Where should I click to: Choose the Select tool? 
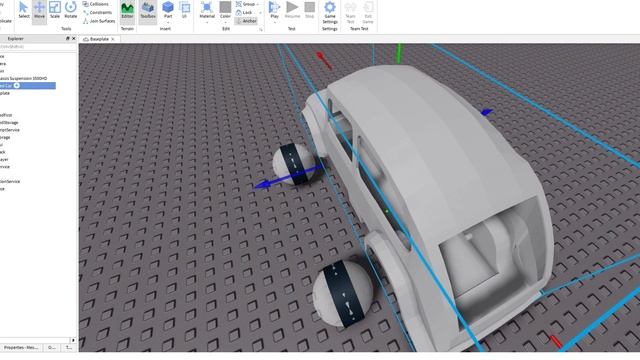point(24,11)
